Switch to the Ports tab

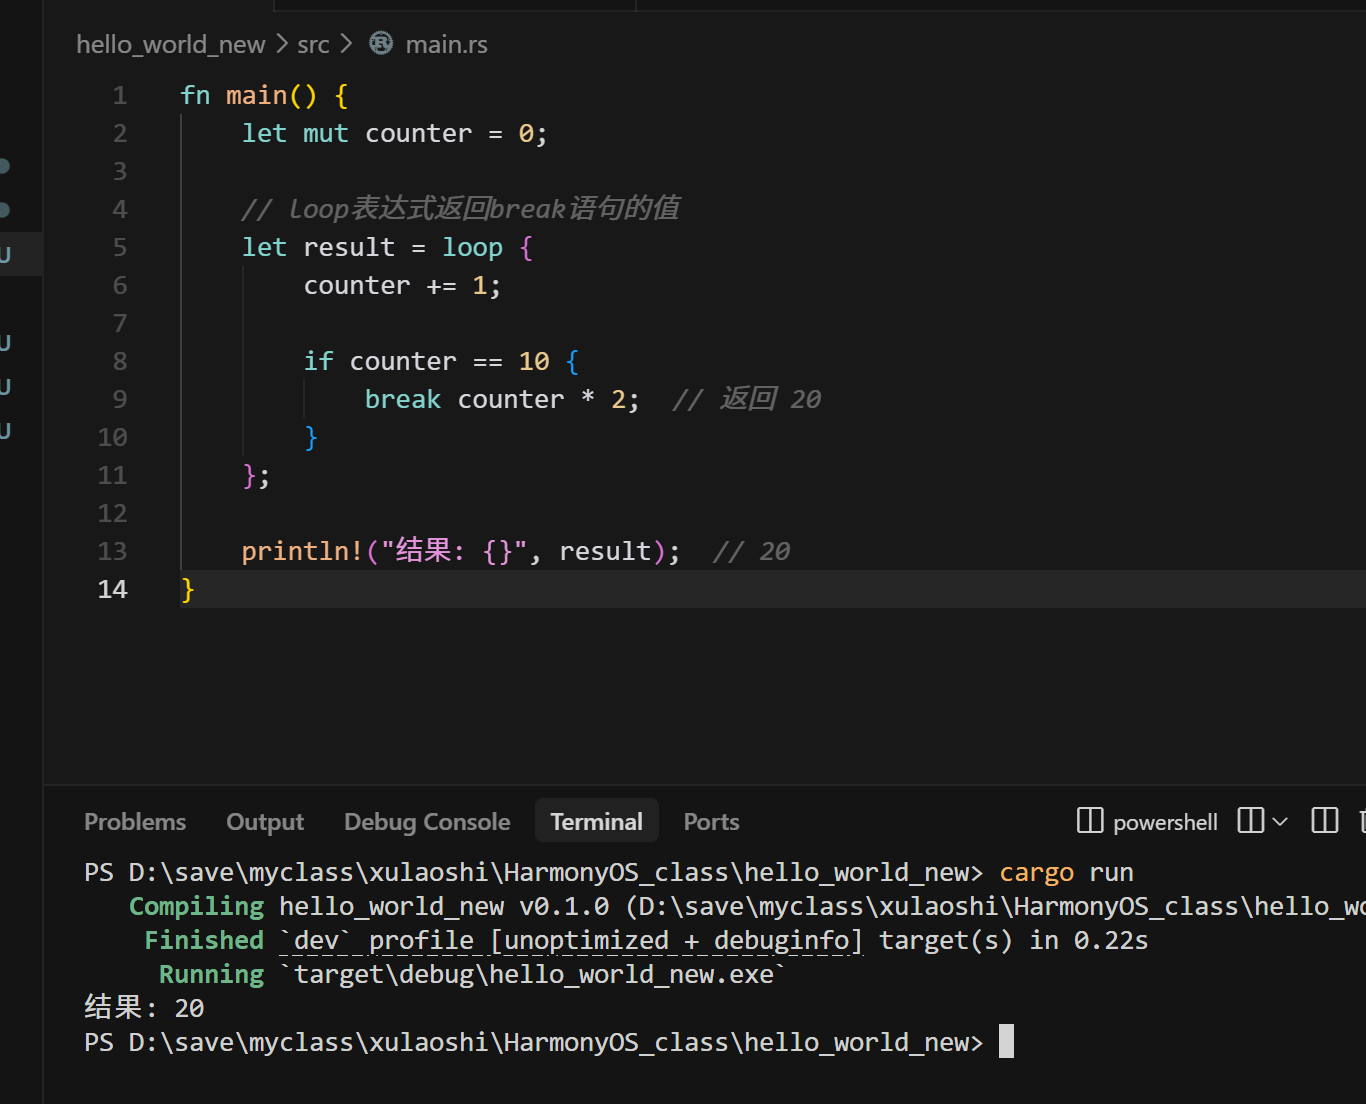711,822
